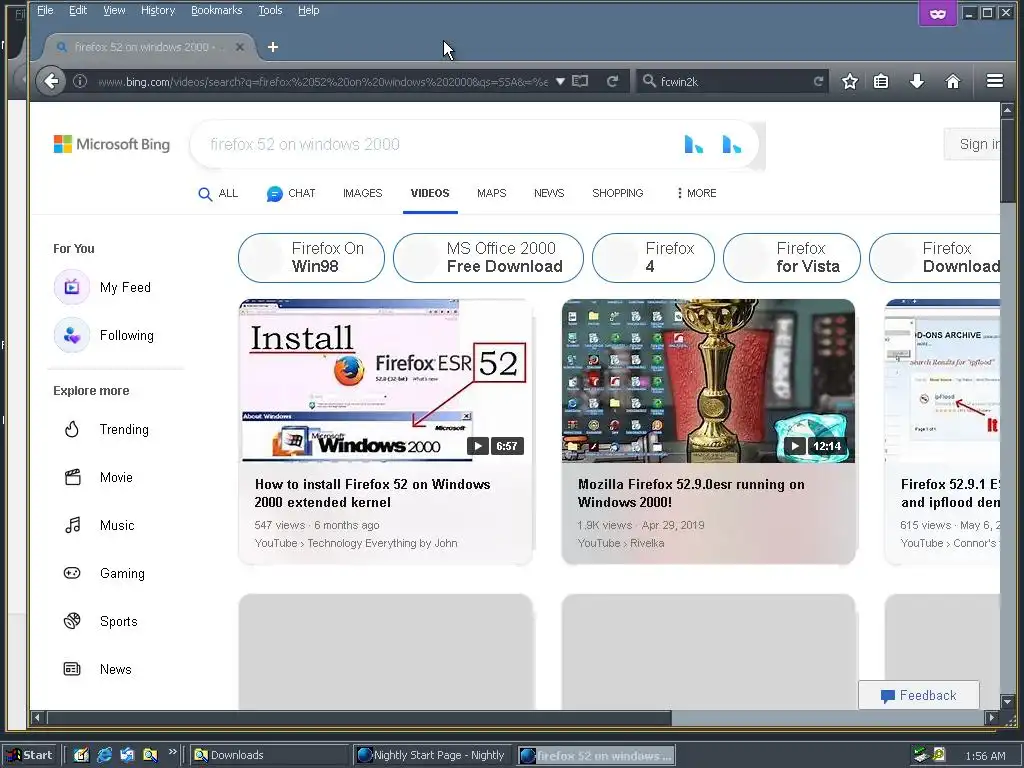Open the Tools menu
The height and width of the screenshot is (768, 1024).
click(x=270, y=10)
